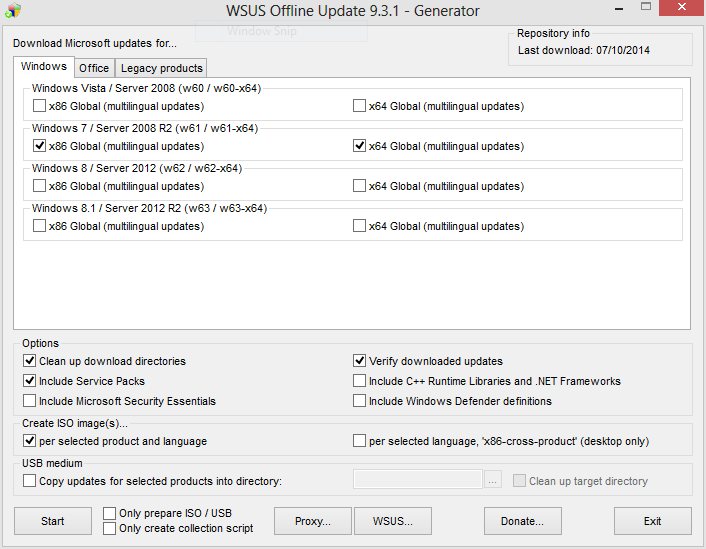Click the 'Repository info' label

pos(553,33)
